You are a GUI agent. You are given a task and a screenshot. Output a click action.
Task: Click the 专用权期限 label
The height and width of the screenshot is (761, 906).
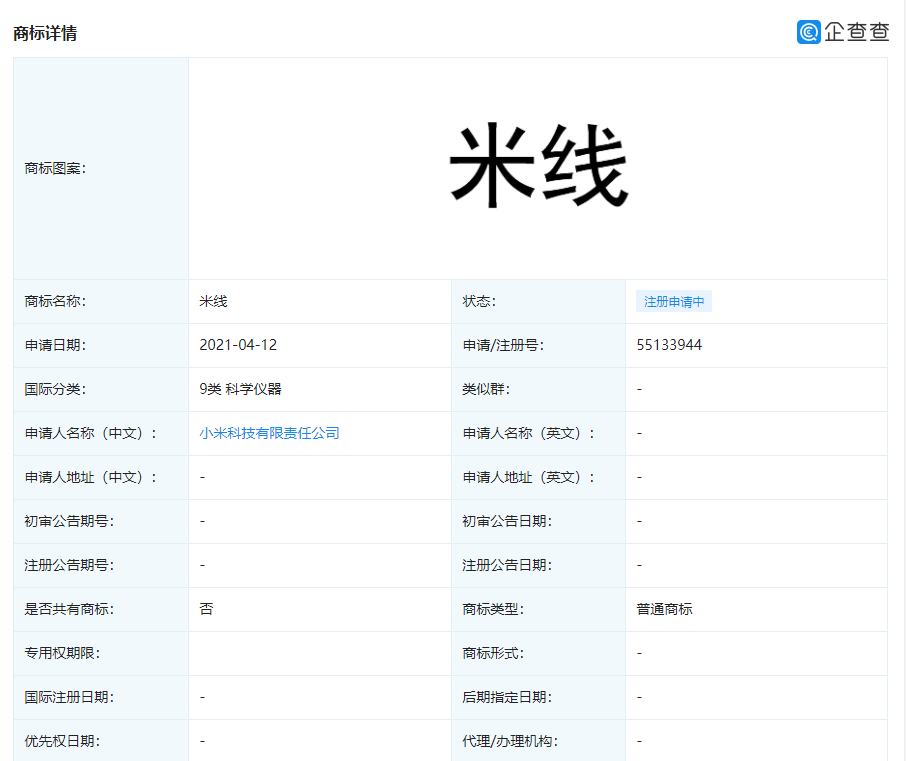tap(62, 653)
